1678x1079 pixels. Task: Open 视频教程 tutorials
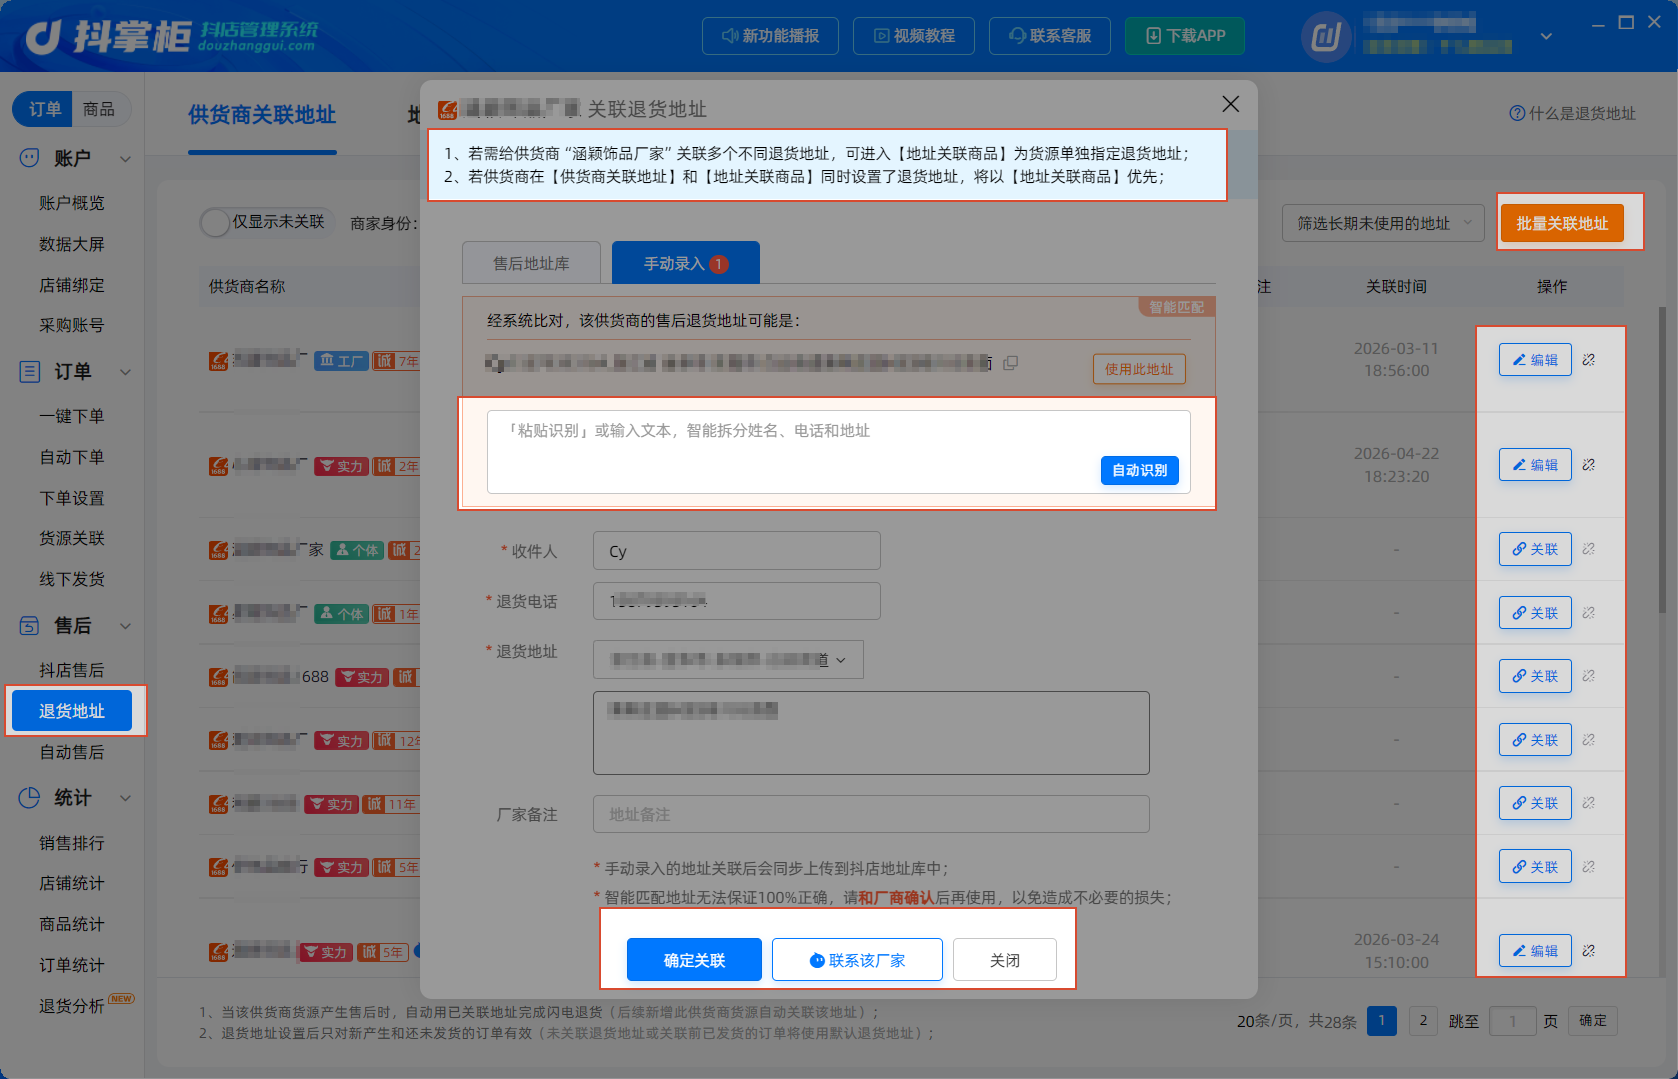pos(914,36)
